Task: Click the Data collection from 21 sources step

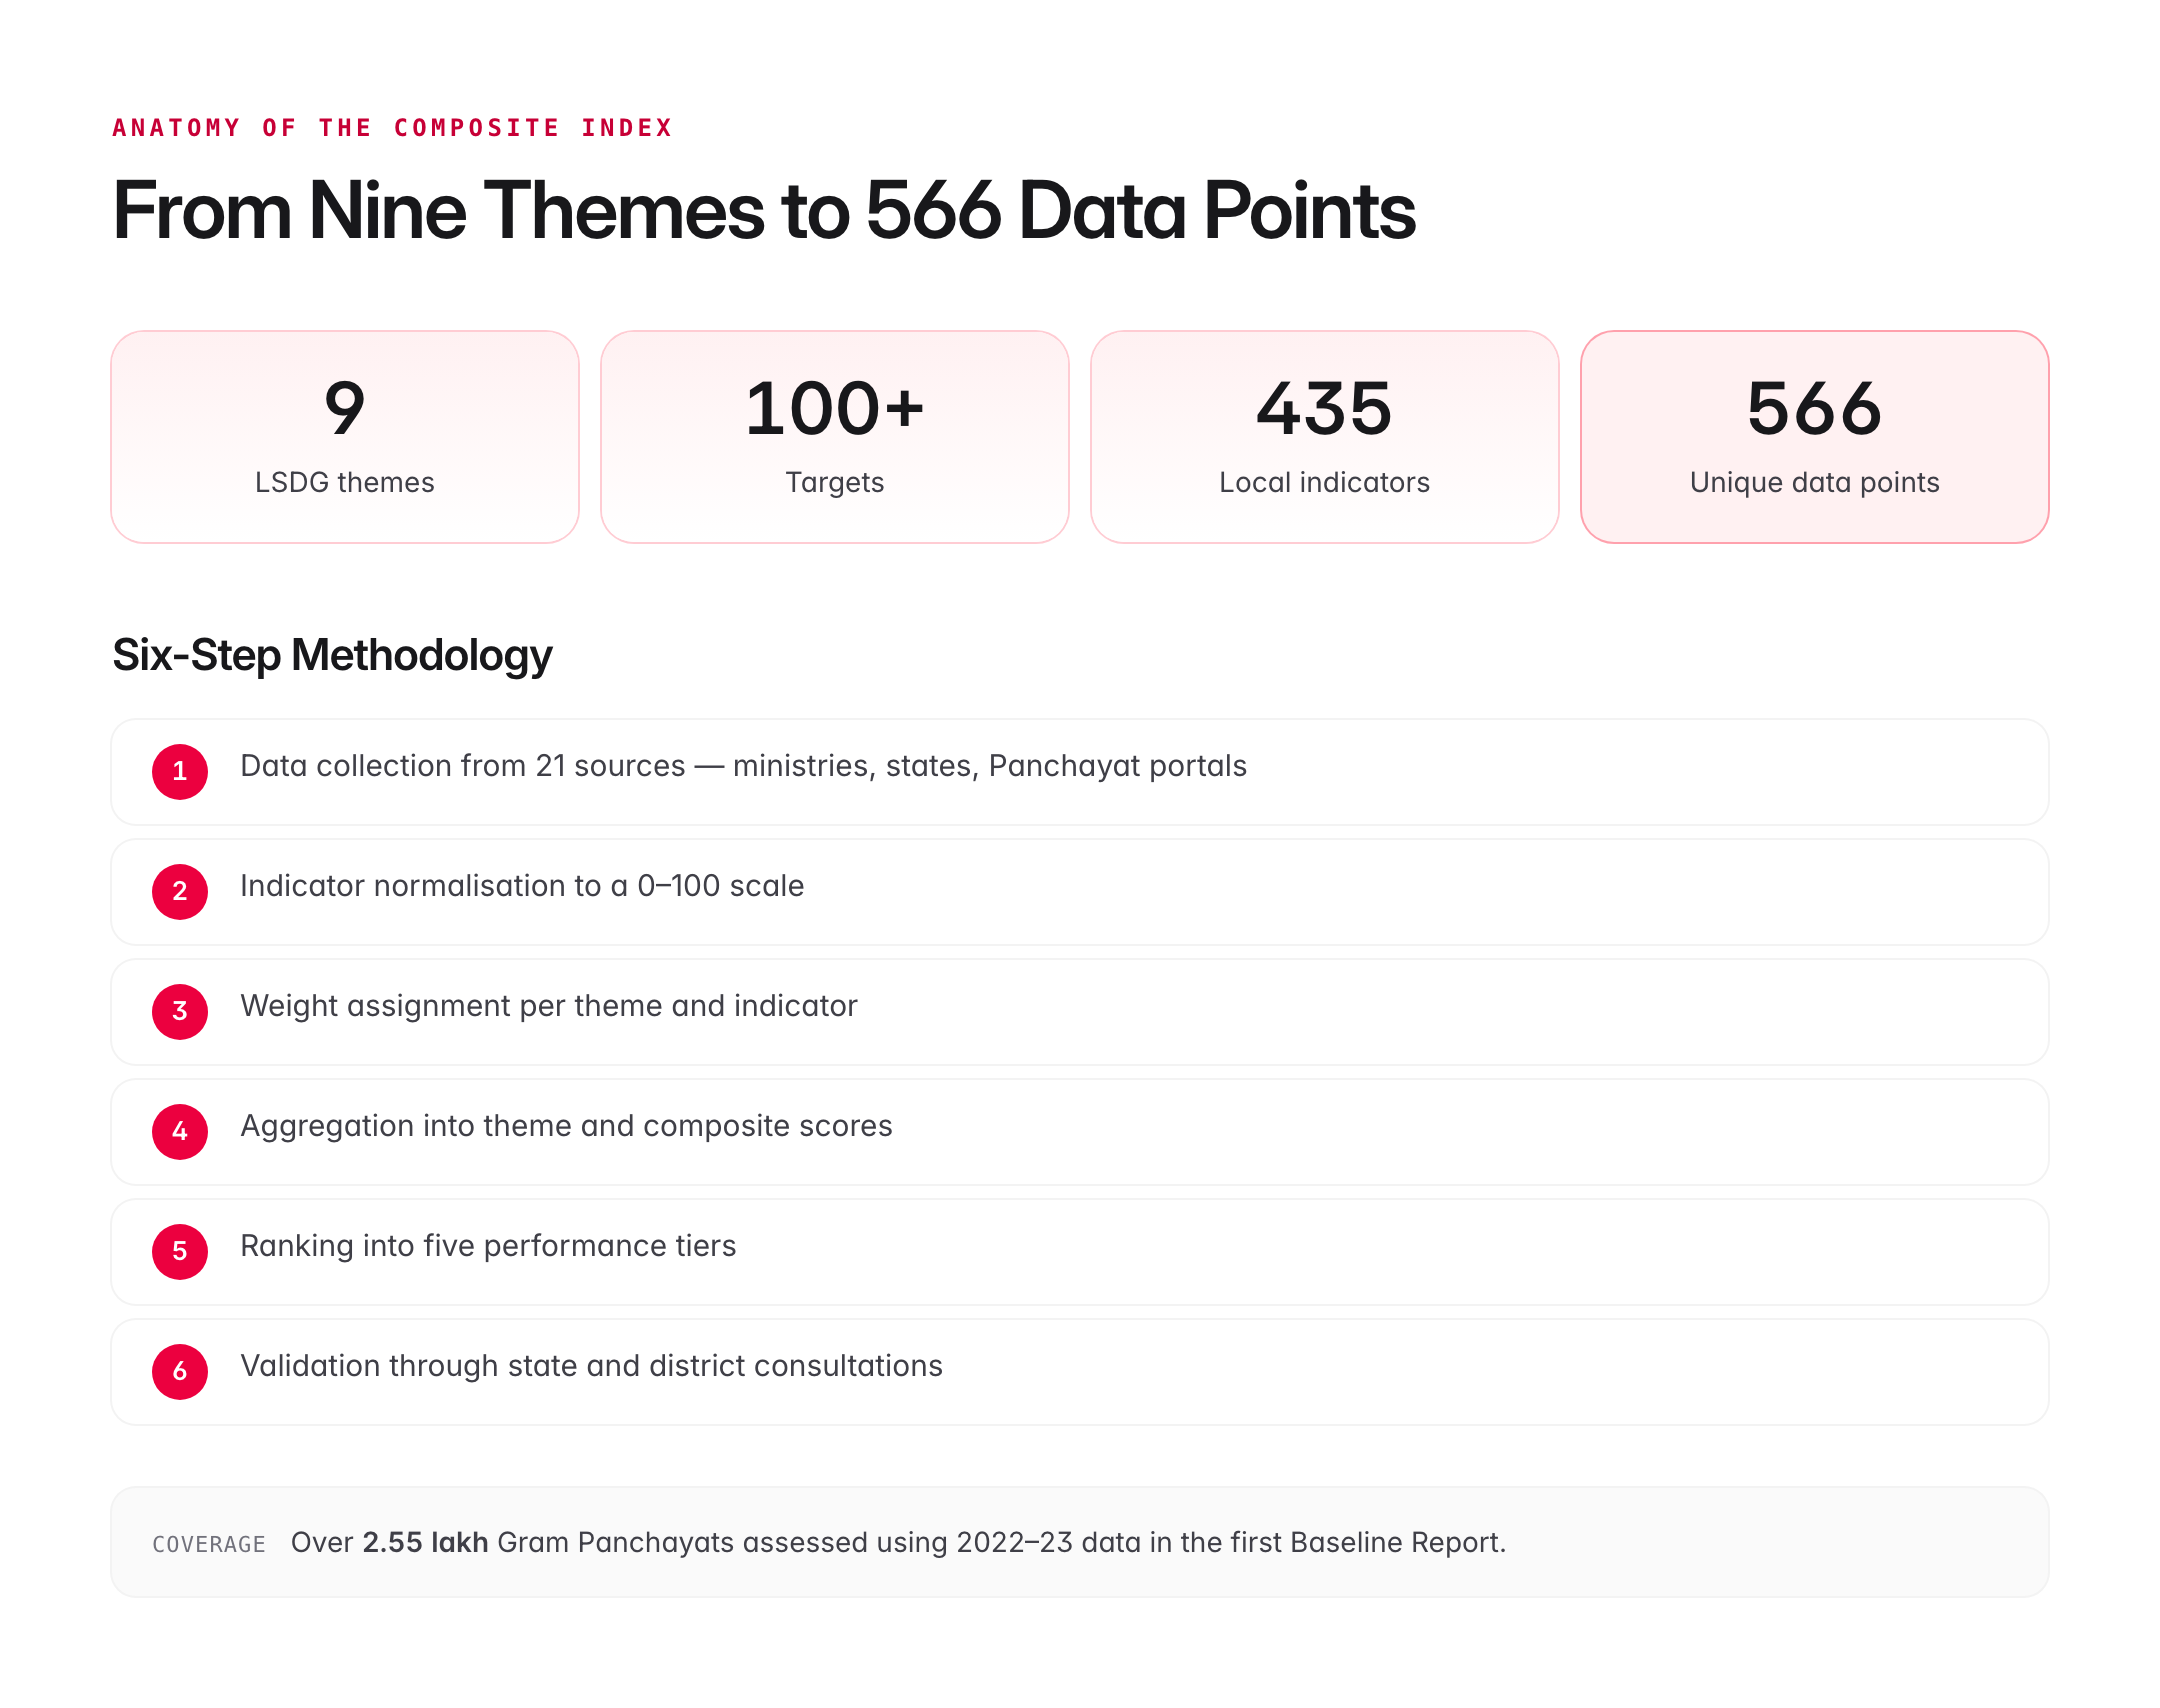Action: pyautogui.click(x=743, y=766)
